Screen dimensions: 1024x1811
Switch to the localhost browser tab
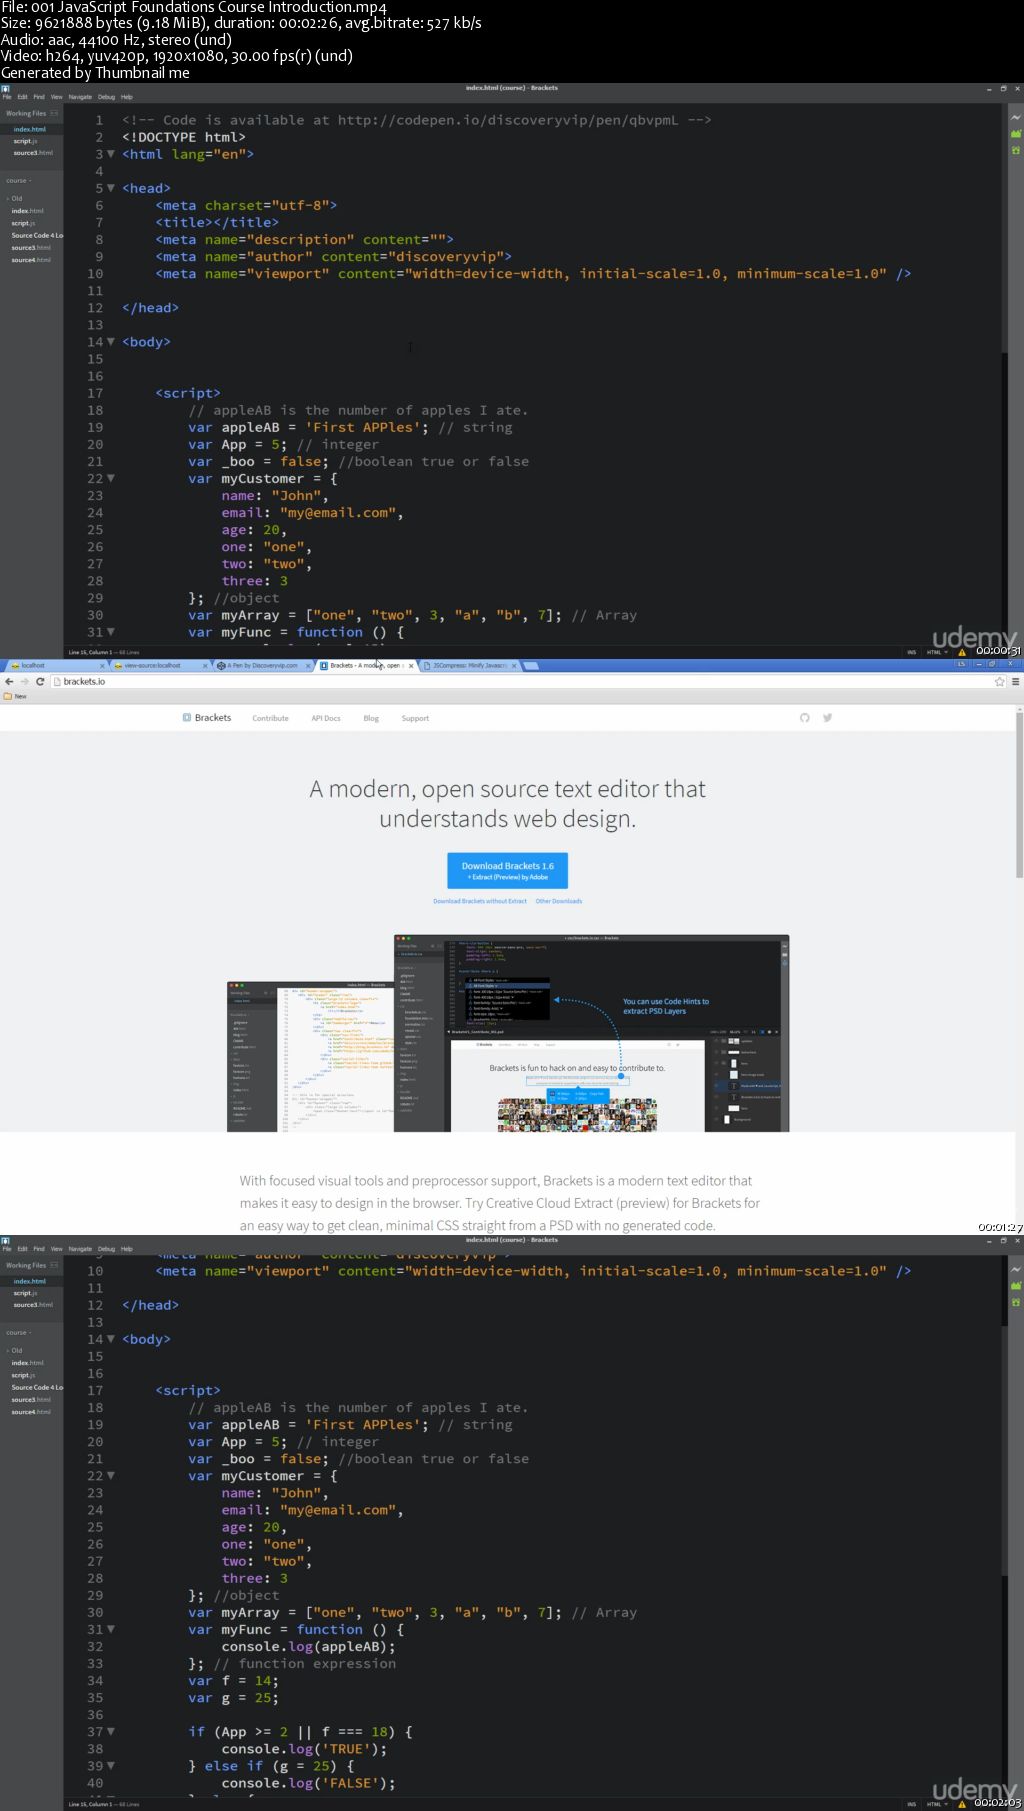click(55, 665)
